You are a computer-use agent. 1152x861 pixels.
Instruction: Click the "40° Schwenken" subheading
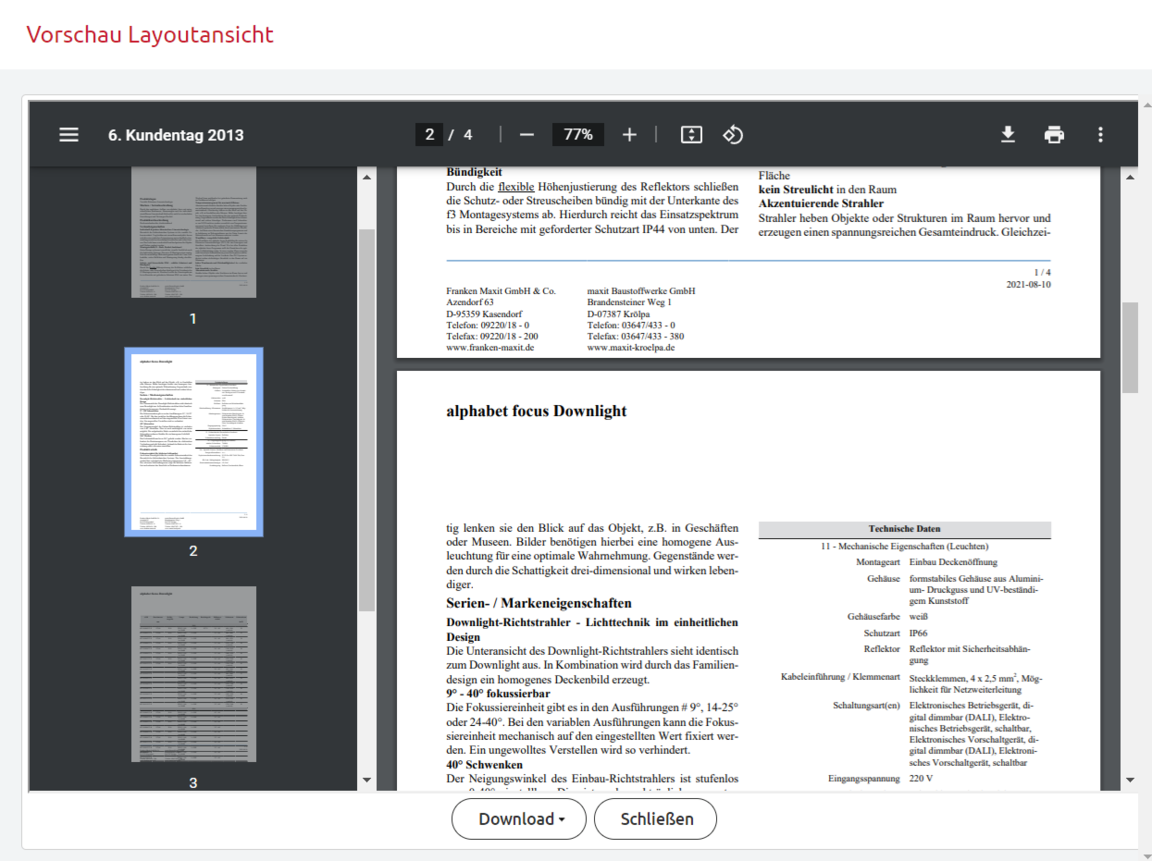pyautogui.click(x=484, y=765)
